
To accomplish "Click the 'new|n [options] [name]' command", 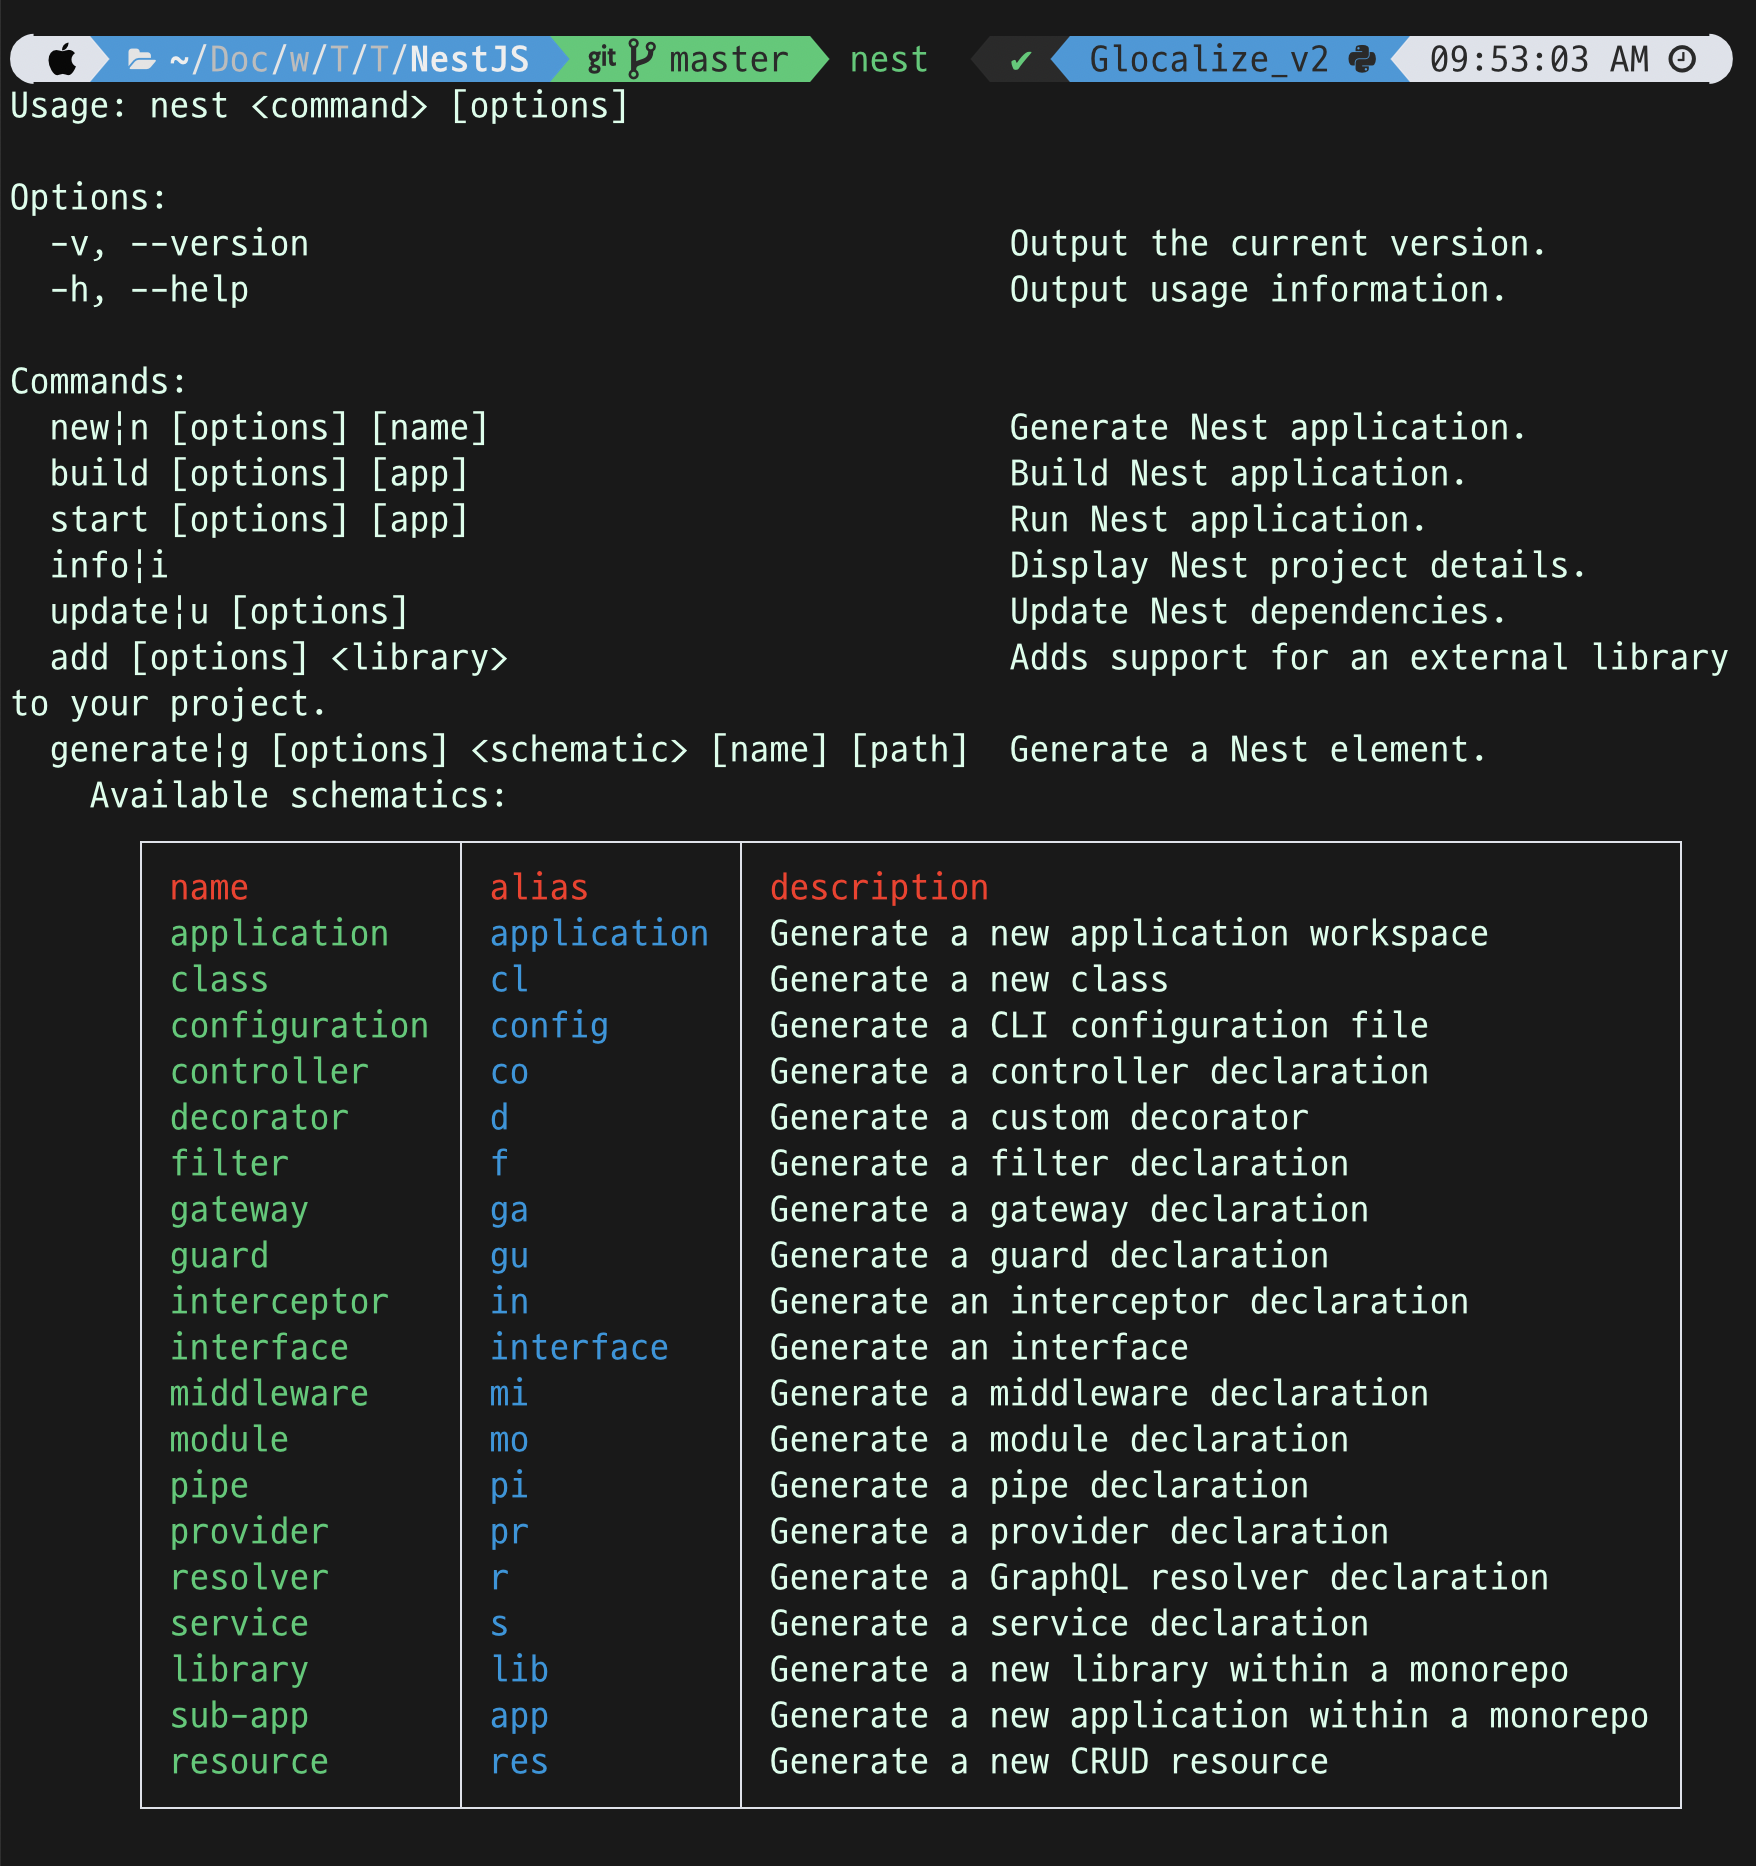I will coord(269,428).
